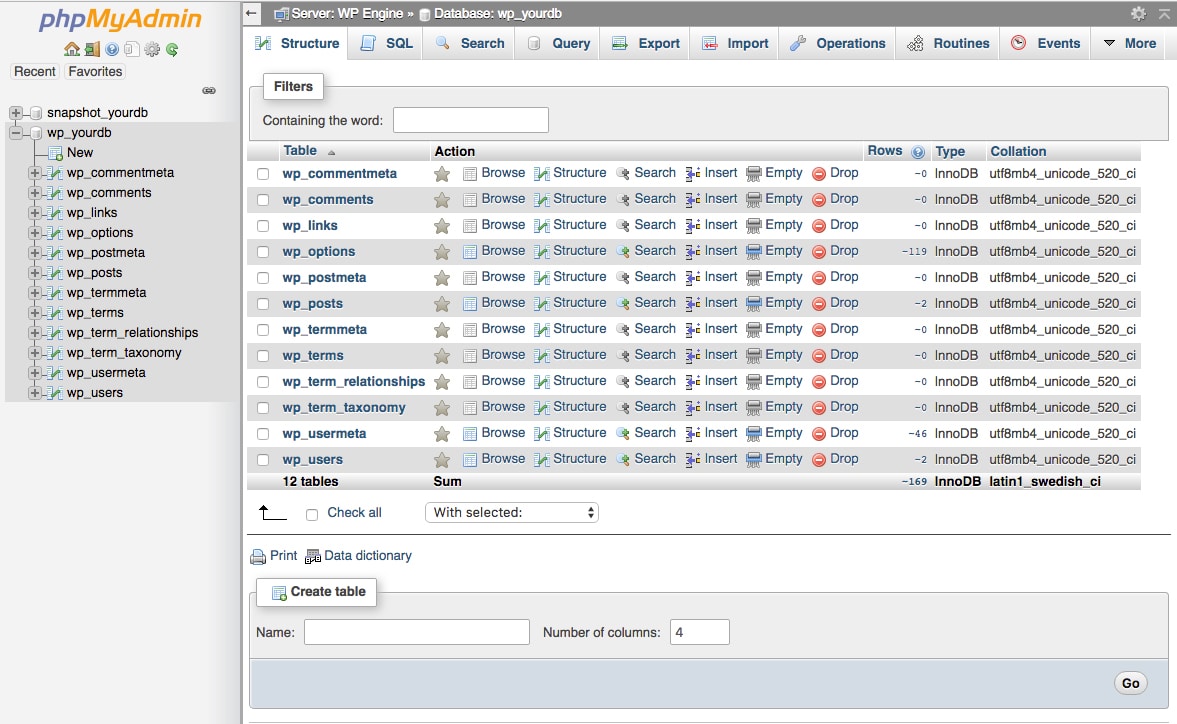The width and height of the screenshot is (1177, 724).
Task: Tick the wp_comments row checkbox
Action: tap(263, 200)
